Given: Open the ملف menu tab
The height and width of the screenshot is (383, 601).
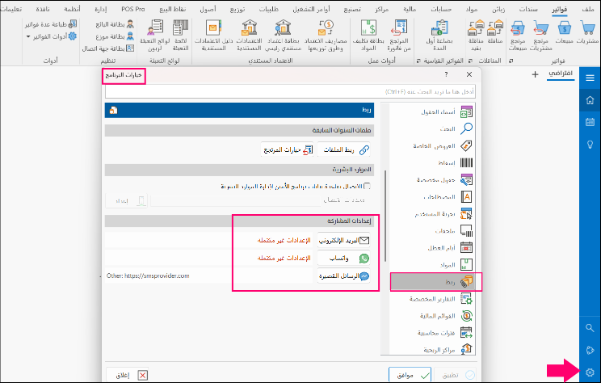Looking at the screenshot, I should point(588,9).
